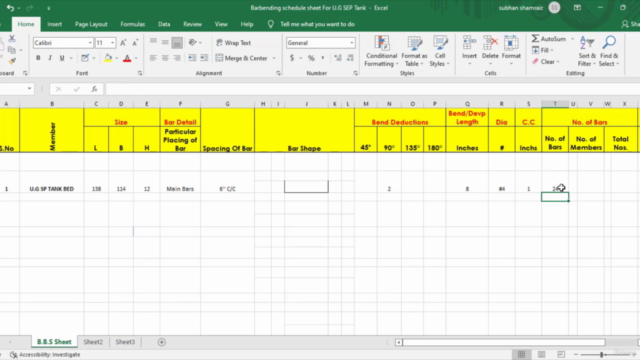The width and height of the screenshot is (640, 360).
Task: Click Insert cells button
Action: pyautogui.click(x=469, y=51)
